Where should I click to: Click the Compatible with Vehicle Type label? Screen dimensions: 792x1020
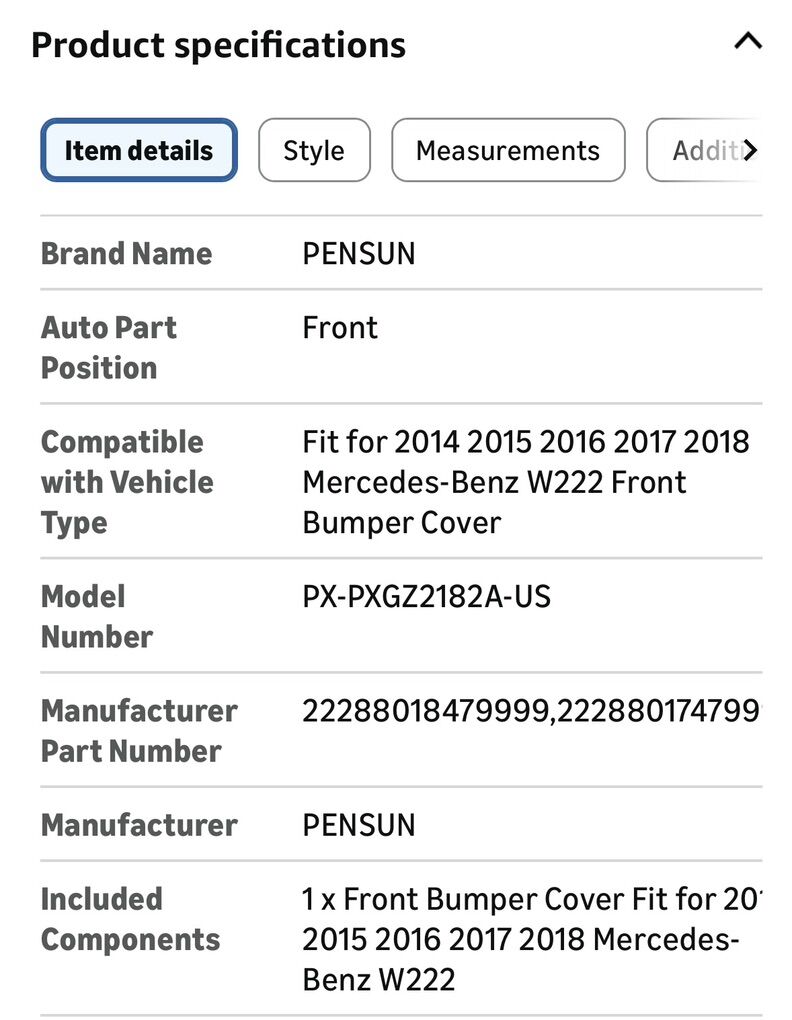point(126,482)
